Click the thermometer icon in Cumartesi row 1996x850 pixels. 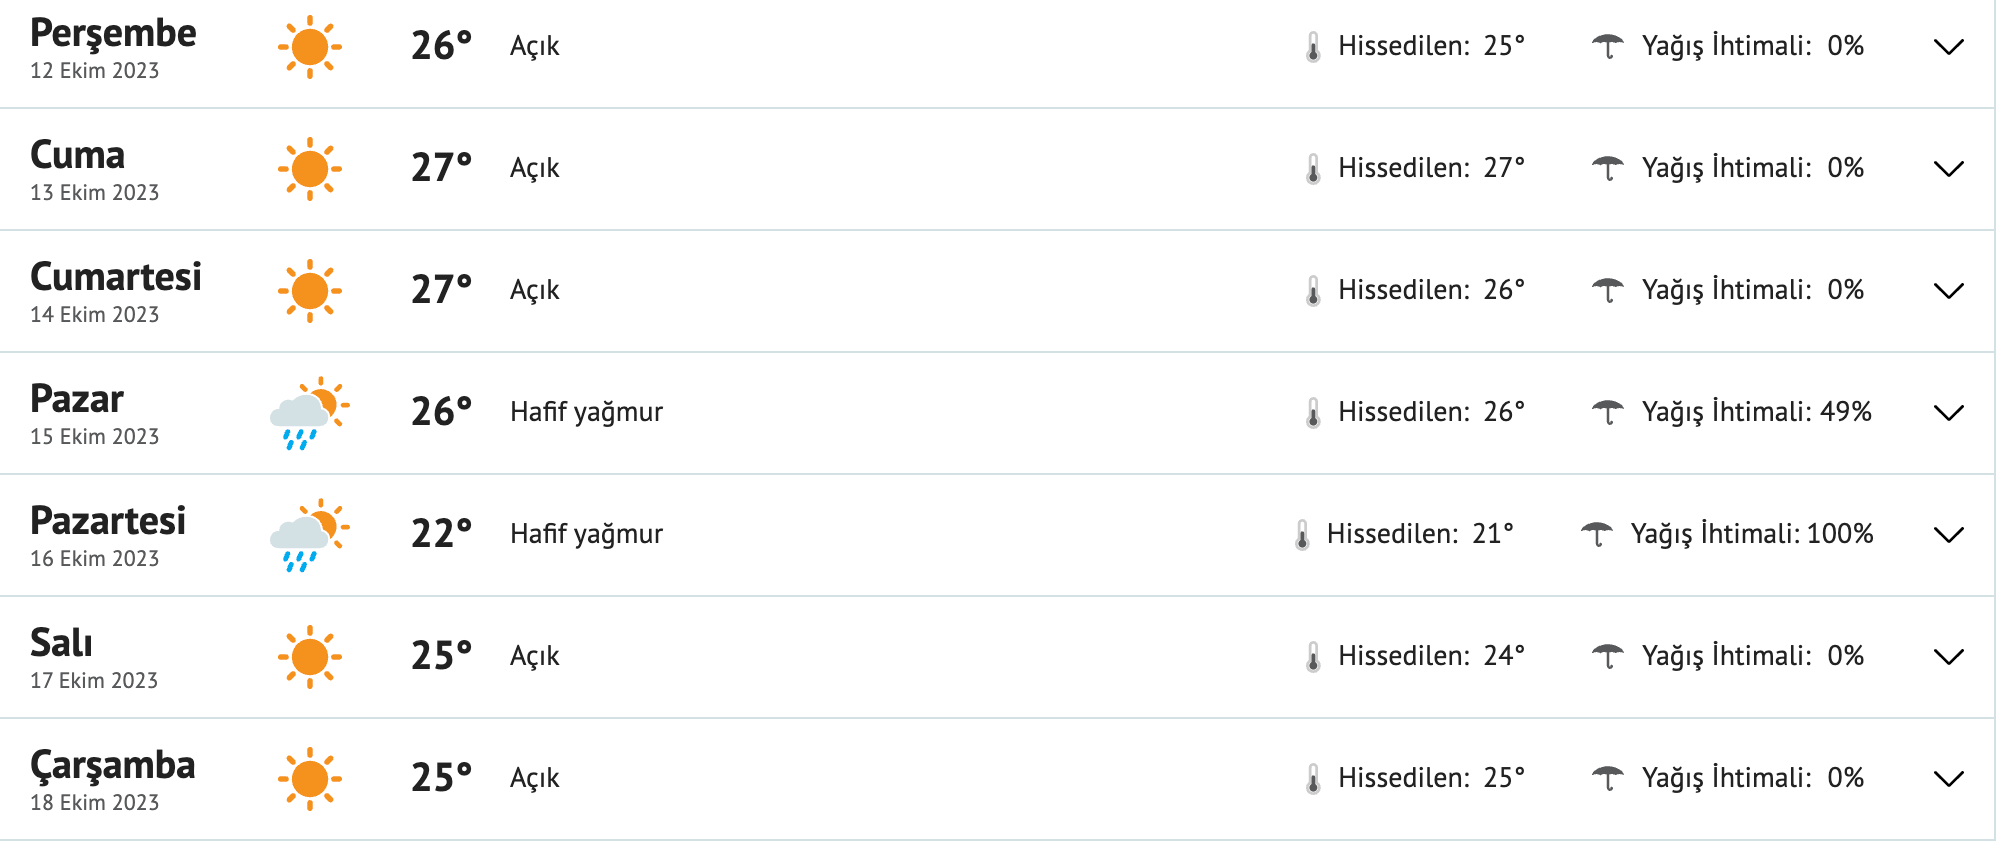[1313, 291]
